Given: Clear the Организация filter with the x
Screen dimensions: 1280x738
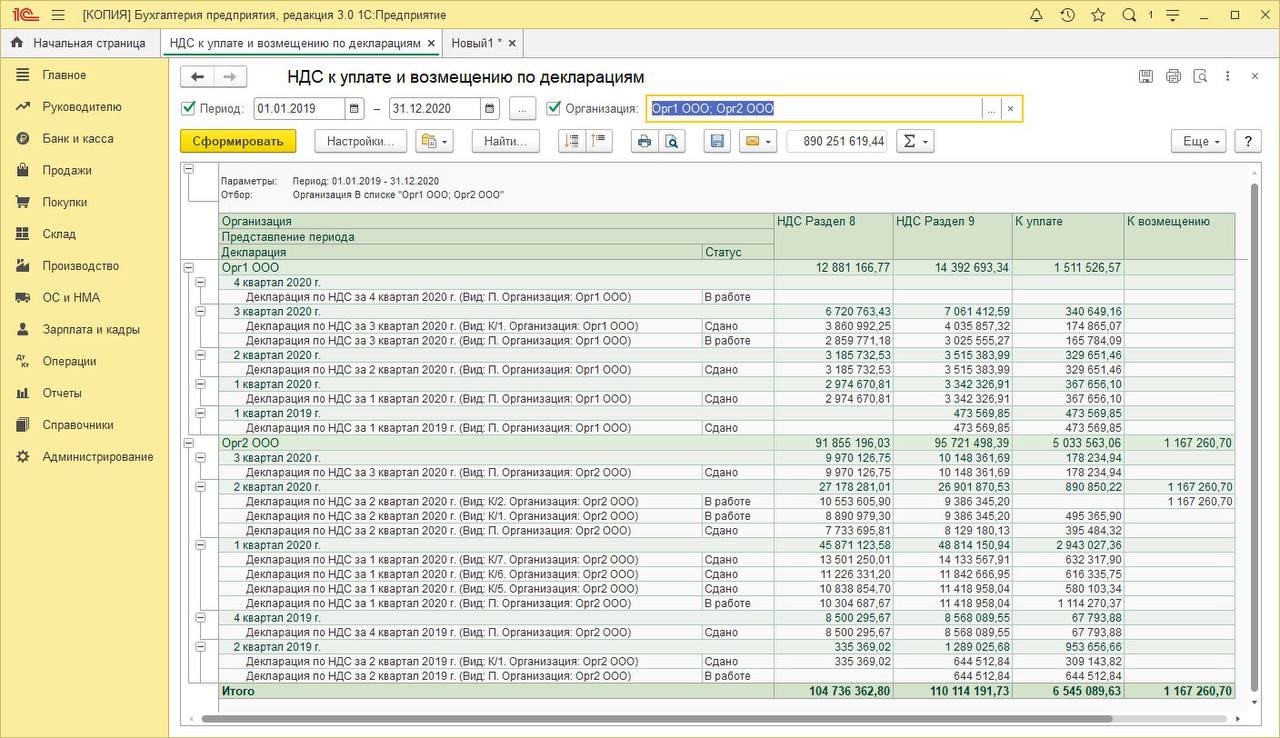Looking at the screenshot, I should tap(1010, 109).
